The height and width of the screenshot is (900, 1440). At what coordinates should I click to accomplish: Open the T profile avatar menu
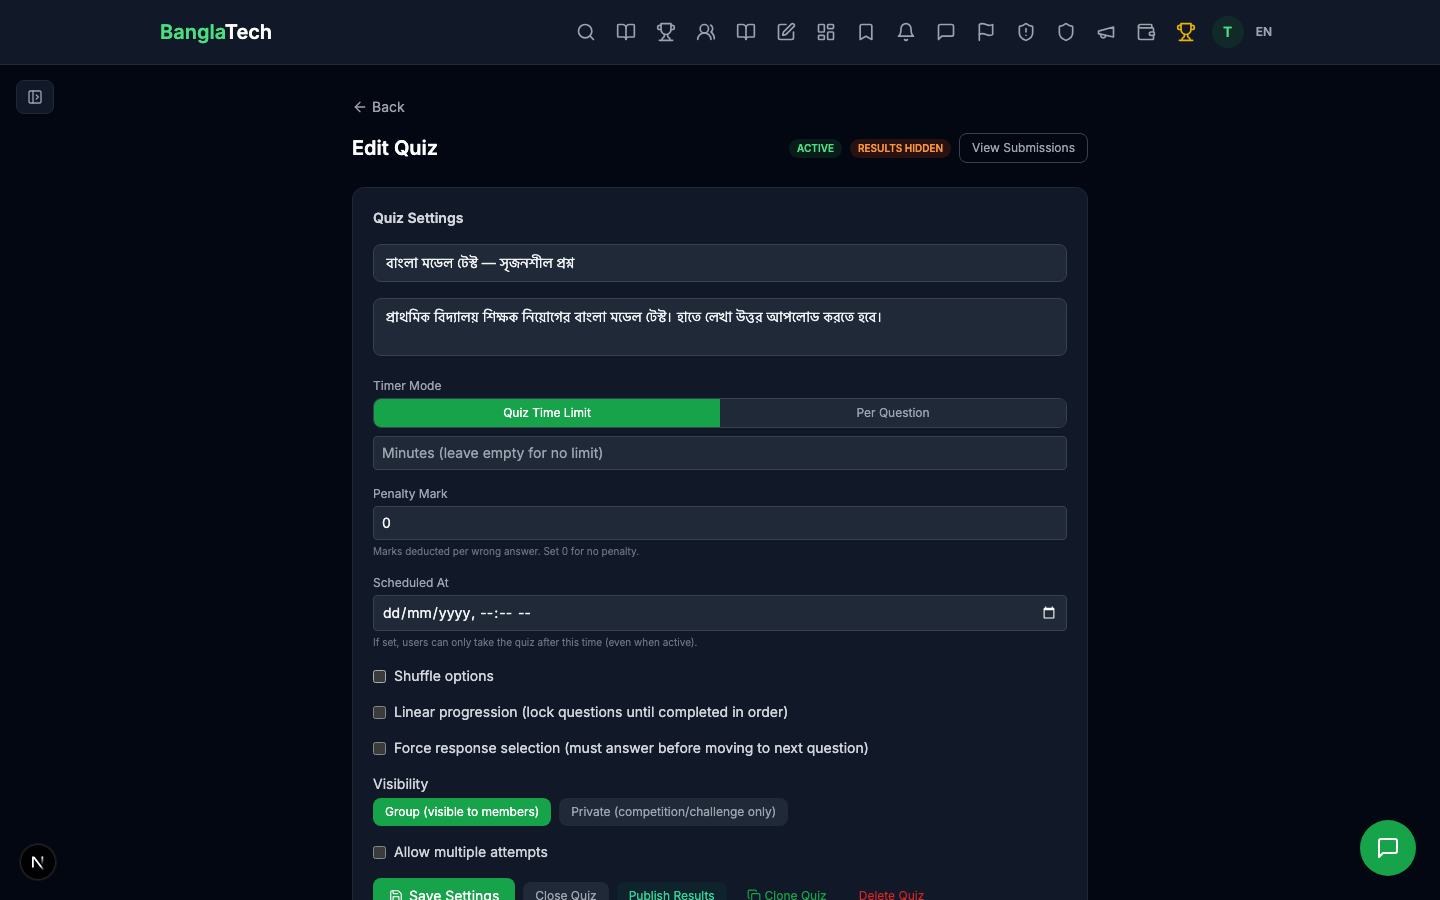[x=1227, y=32]
